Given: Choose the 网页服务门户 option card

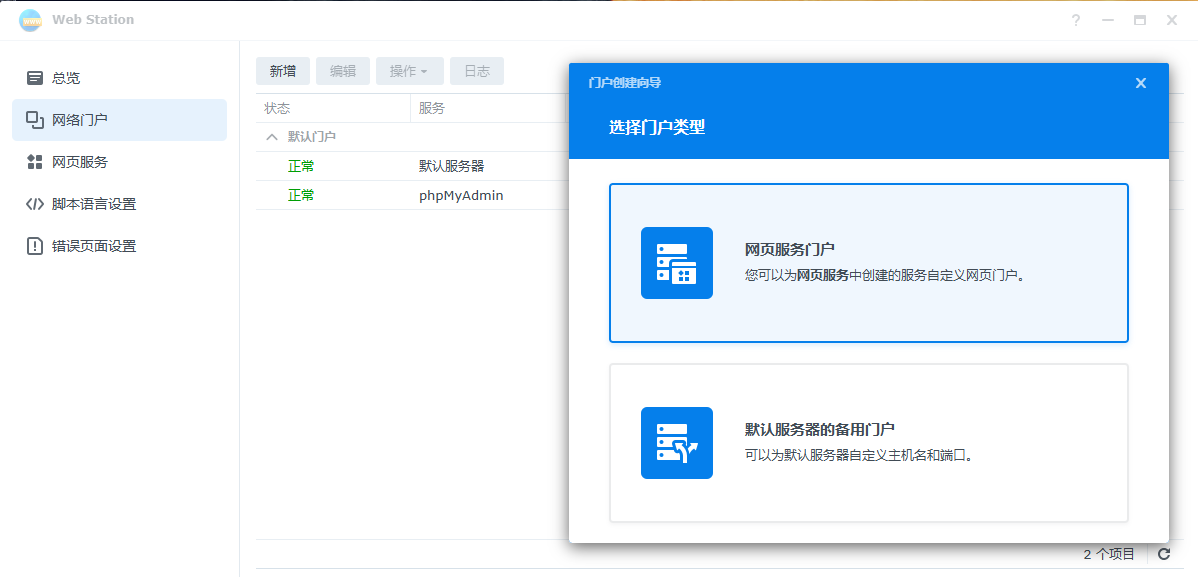Looking at the screenshot, I should point(869,263).
